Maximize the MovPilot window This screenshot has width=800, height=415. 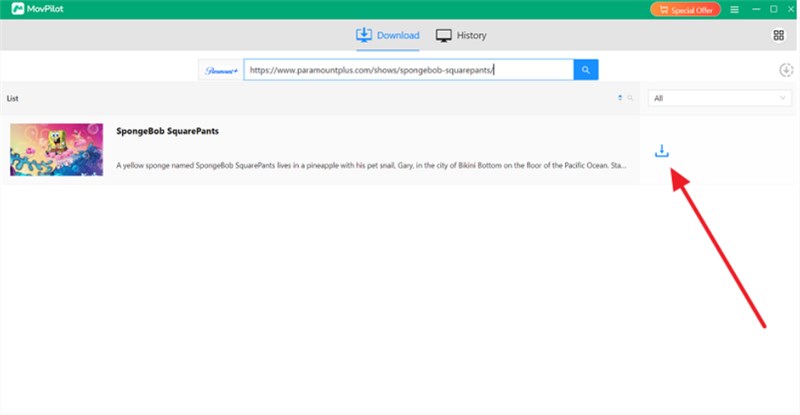(x=773, y=9)
